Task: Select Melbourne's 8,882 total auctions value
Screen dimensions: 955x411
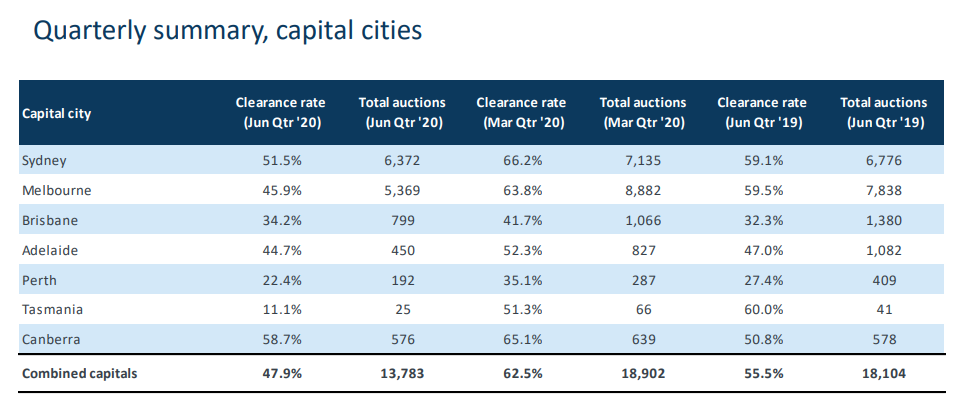Action: coord(645,191)
